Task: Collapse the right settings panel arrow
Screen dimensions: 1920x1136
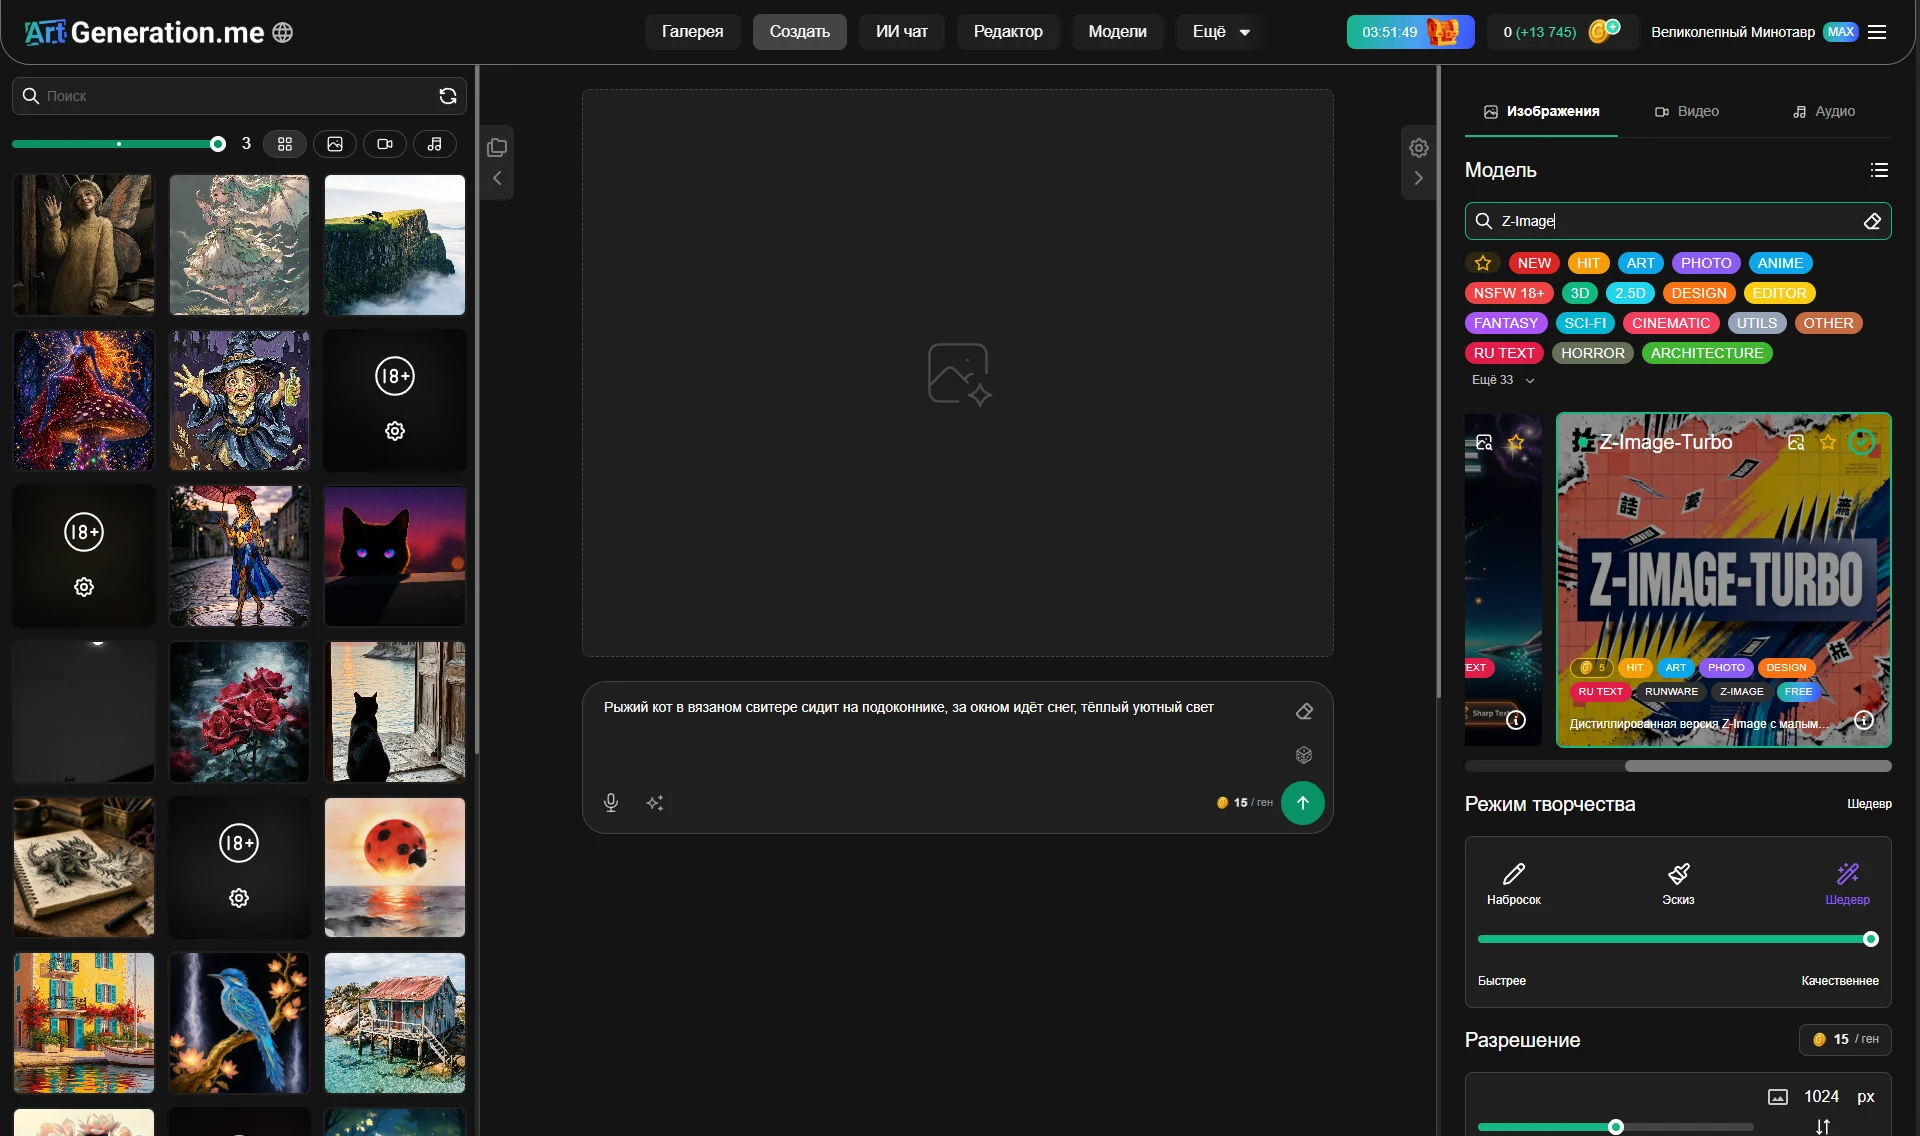Action: pos(1419,178)
